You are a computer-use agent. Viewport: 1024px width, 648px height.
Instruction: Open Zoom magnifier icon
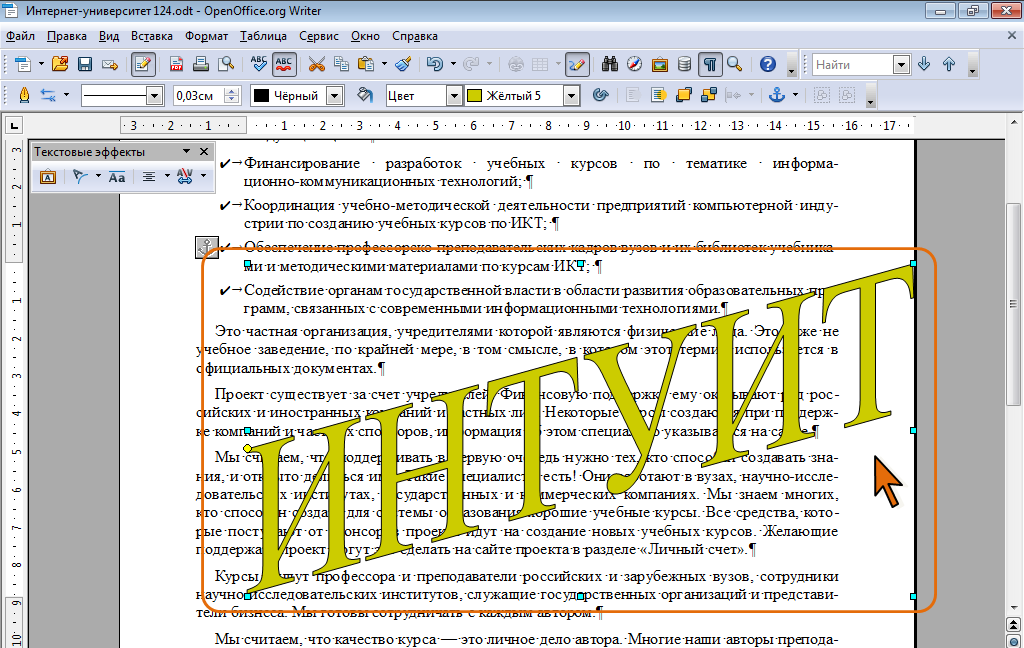735,64
